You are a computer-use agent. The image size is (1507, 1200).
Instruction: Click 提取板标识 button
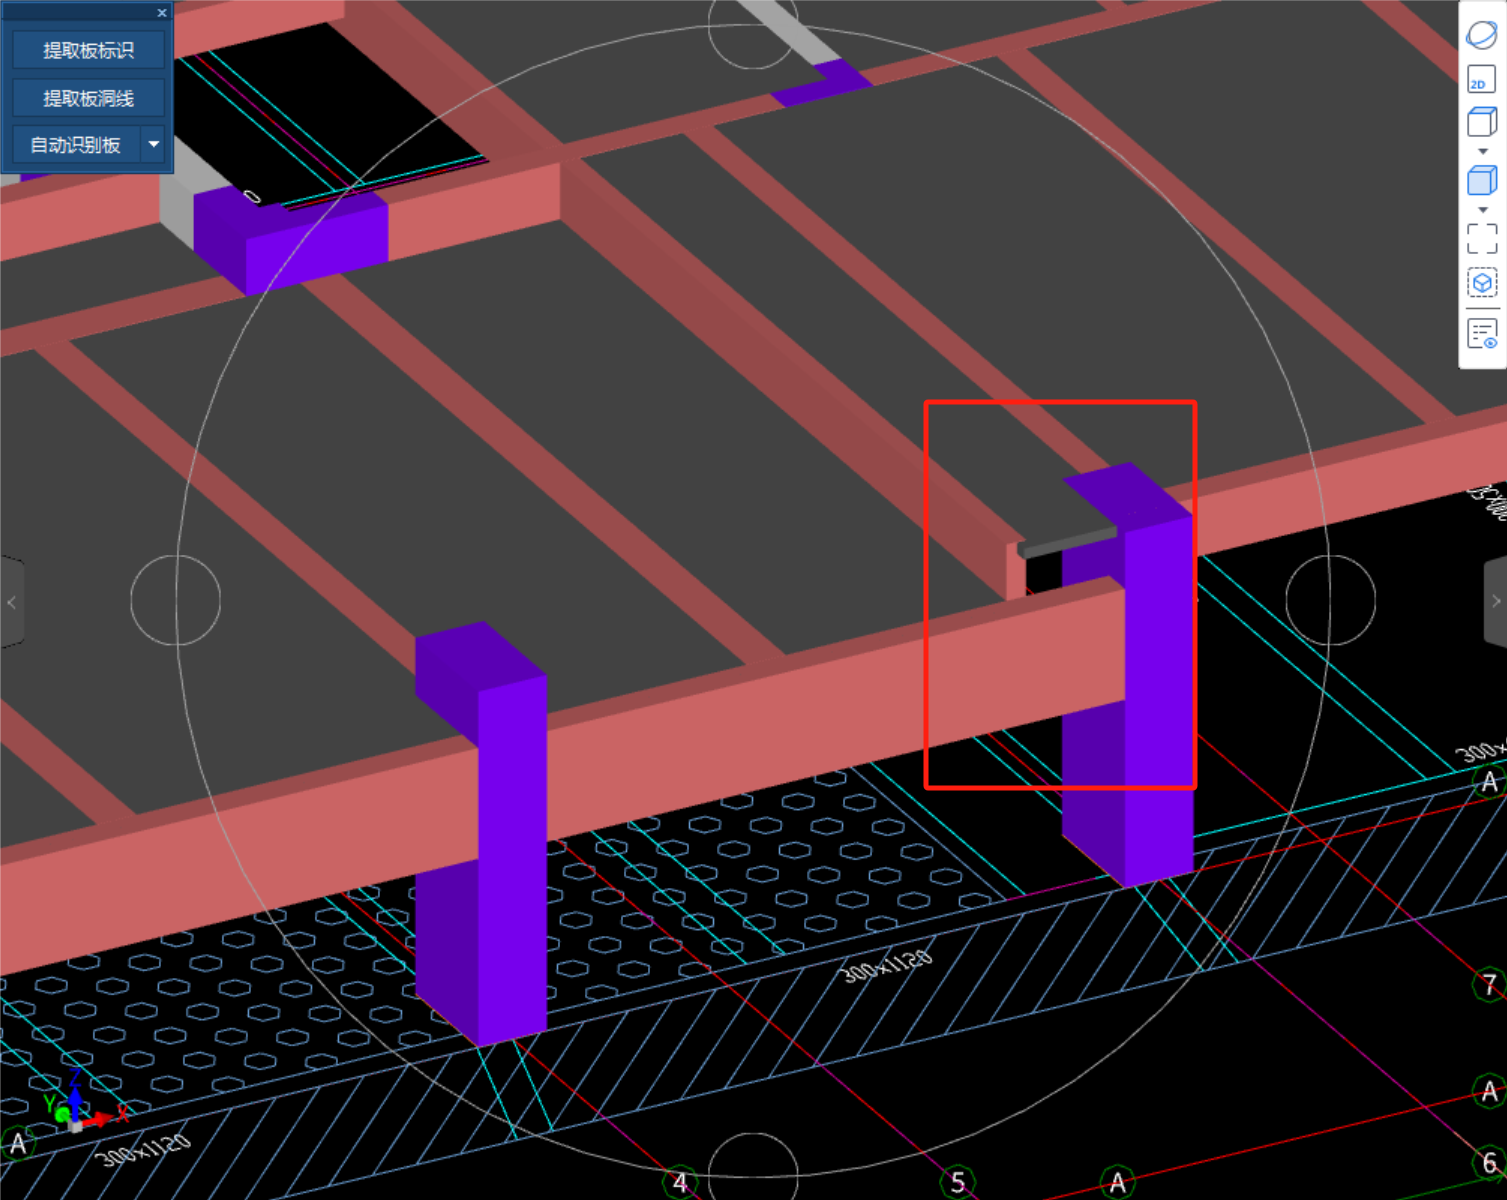click(x=88, y=51)
